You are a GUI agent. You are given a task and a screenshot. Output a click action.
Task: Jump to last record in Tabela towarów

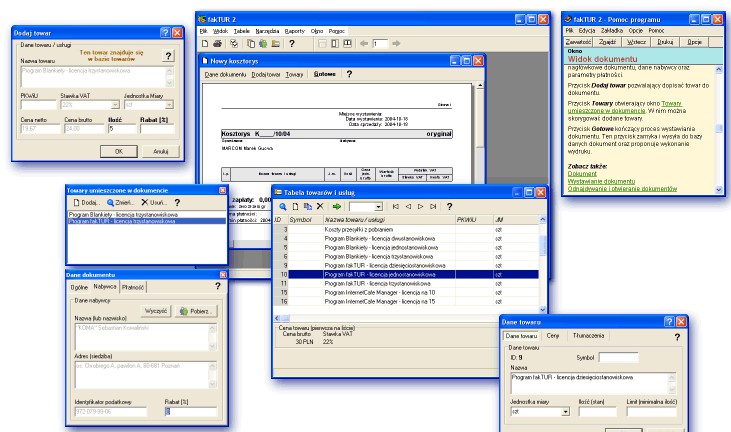click(433, 206)
